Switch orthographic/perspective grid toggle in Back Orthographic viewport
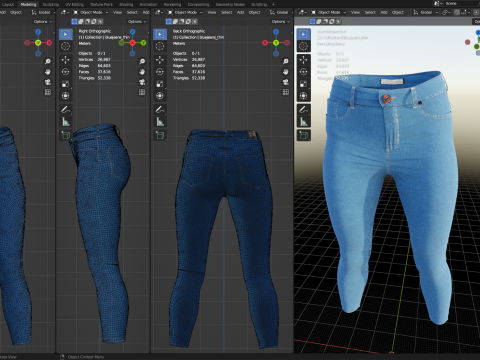 click(x=286, y=92)
